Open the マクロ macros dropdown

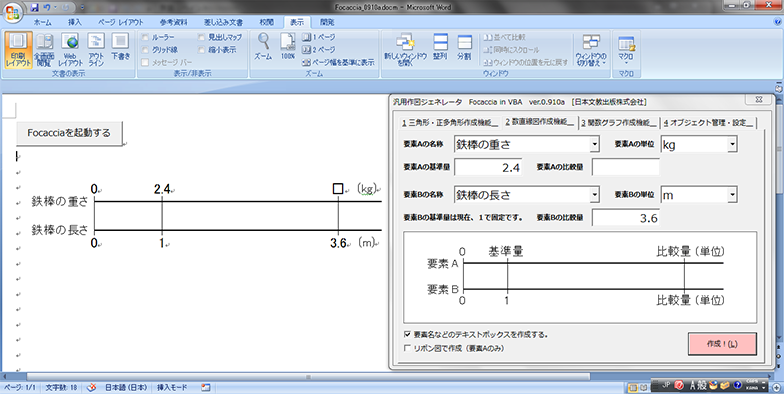click(x=626, y=50)
